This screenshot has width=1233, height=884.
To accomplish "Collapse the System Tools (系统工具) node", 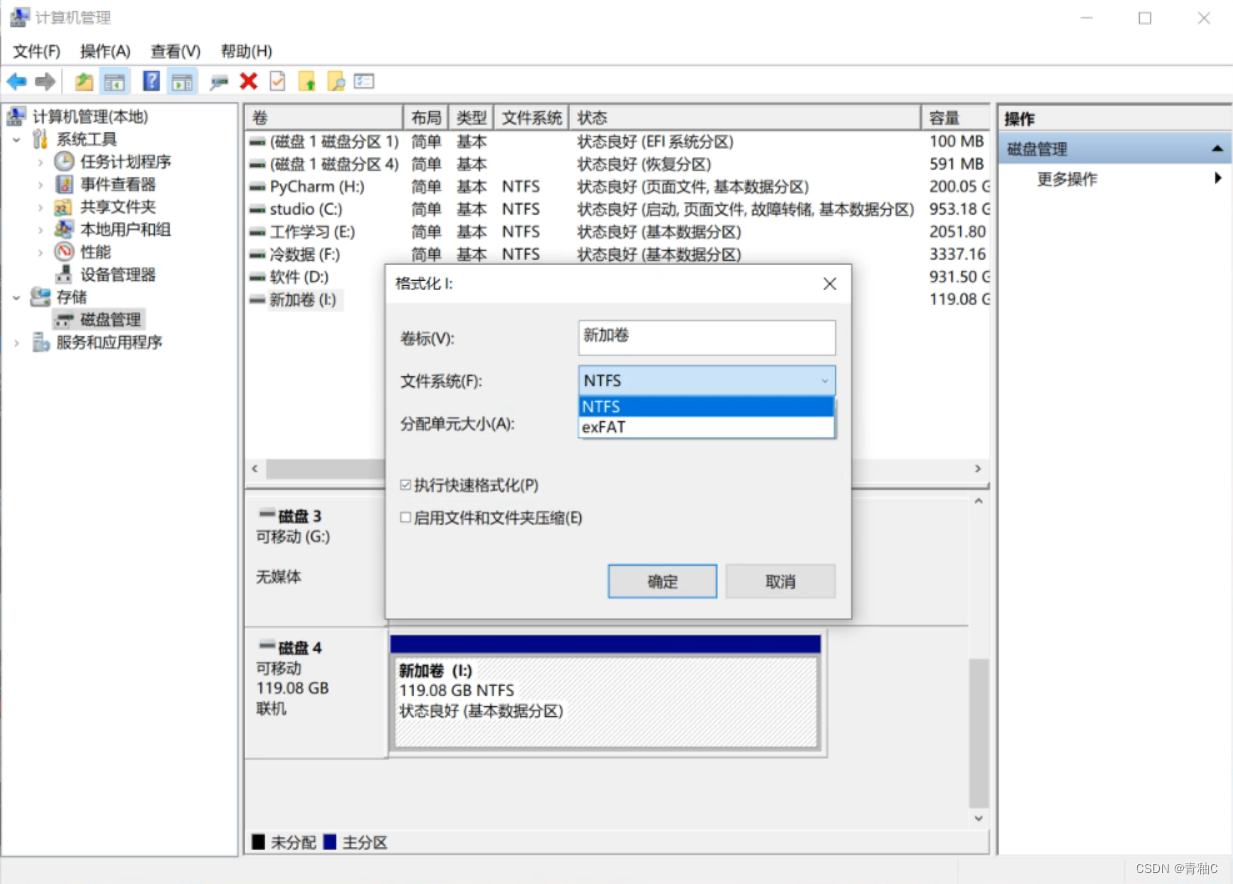I will pyautogui.click(x=16, y=139).
